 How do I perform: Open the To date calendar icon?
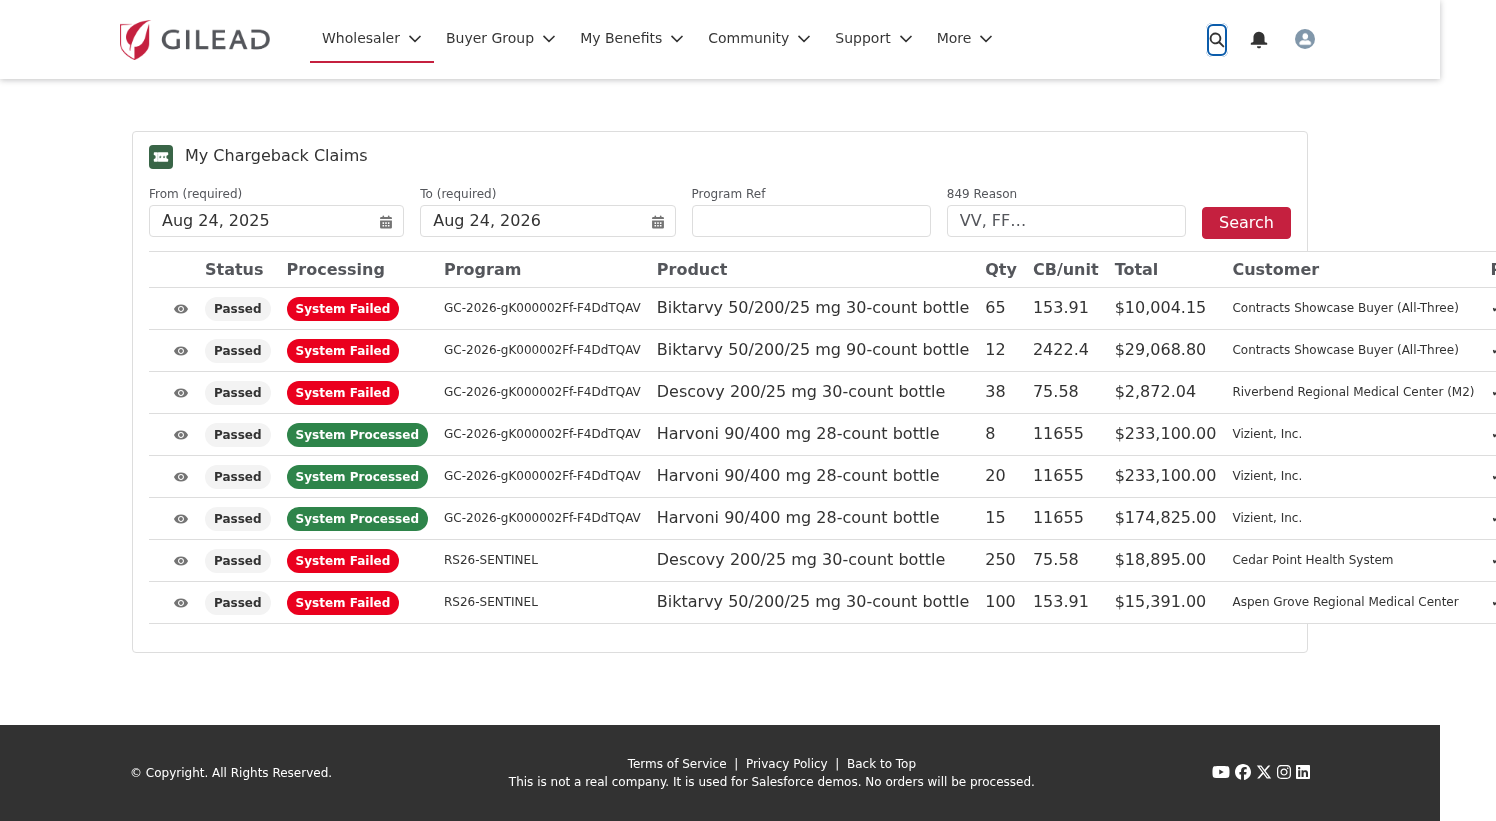pos(658,222)
